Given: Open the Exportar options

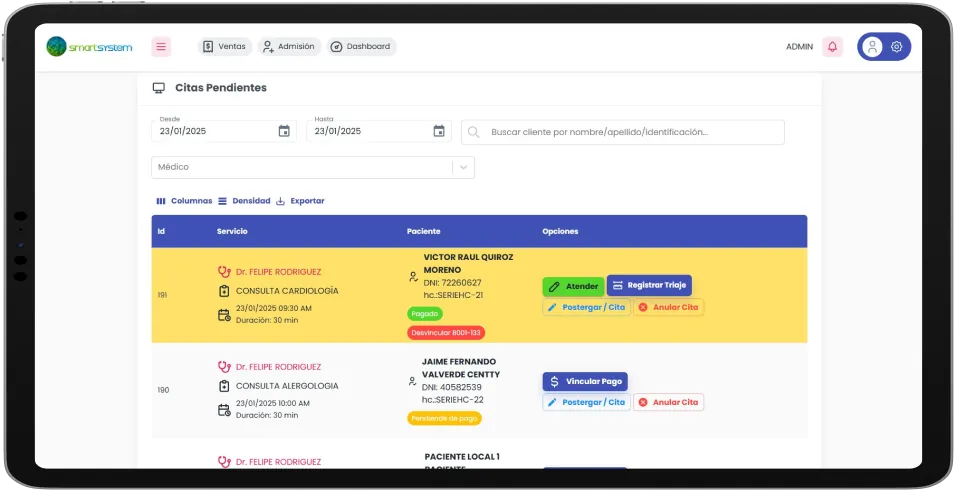Looking at the screenshot, I should (300, 201).
